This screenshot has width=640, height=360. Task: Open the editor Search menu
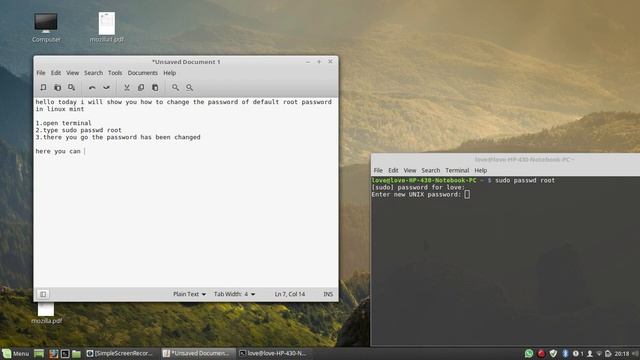click(x=93, y=73)
